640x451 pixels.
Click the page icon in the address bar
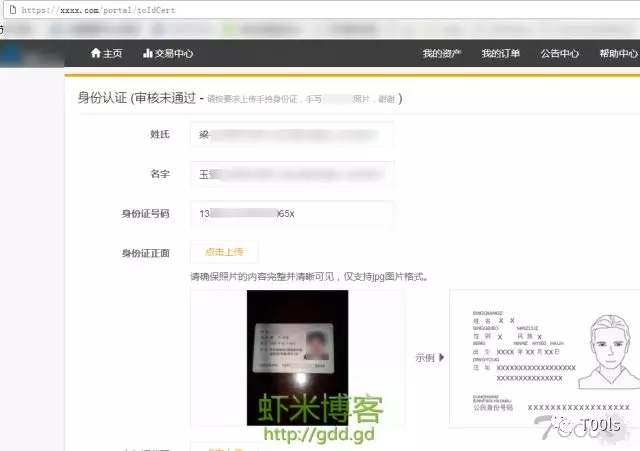point(13,10)
